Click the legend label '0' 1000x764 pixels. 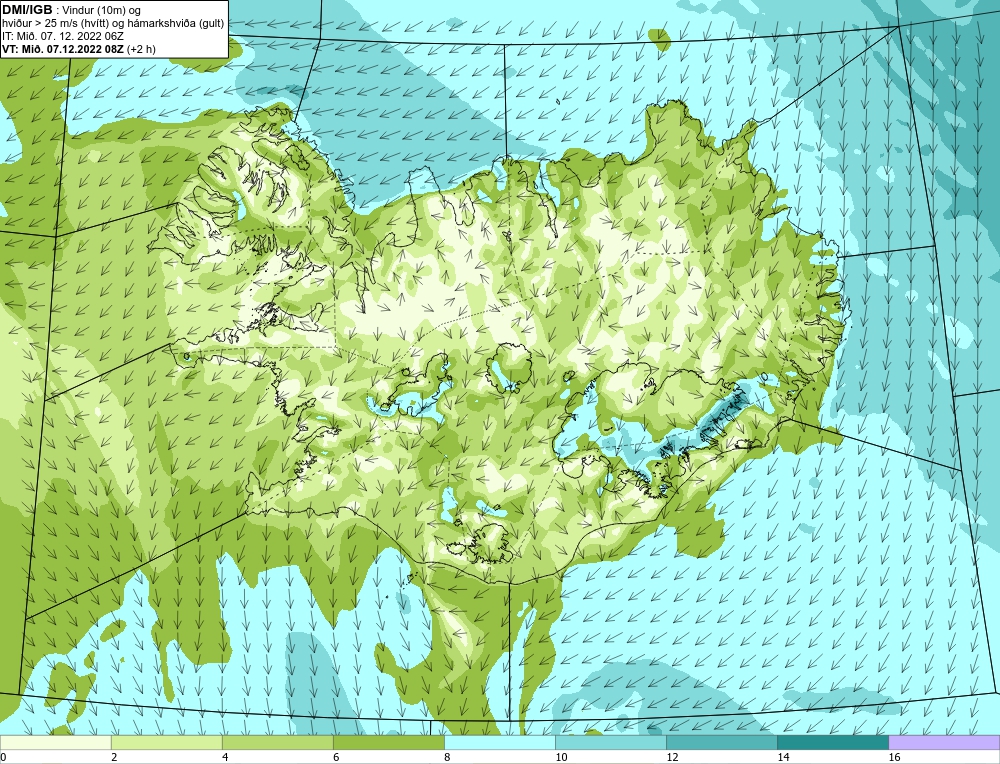pos(3,757)
